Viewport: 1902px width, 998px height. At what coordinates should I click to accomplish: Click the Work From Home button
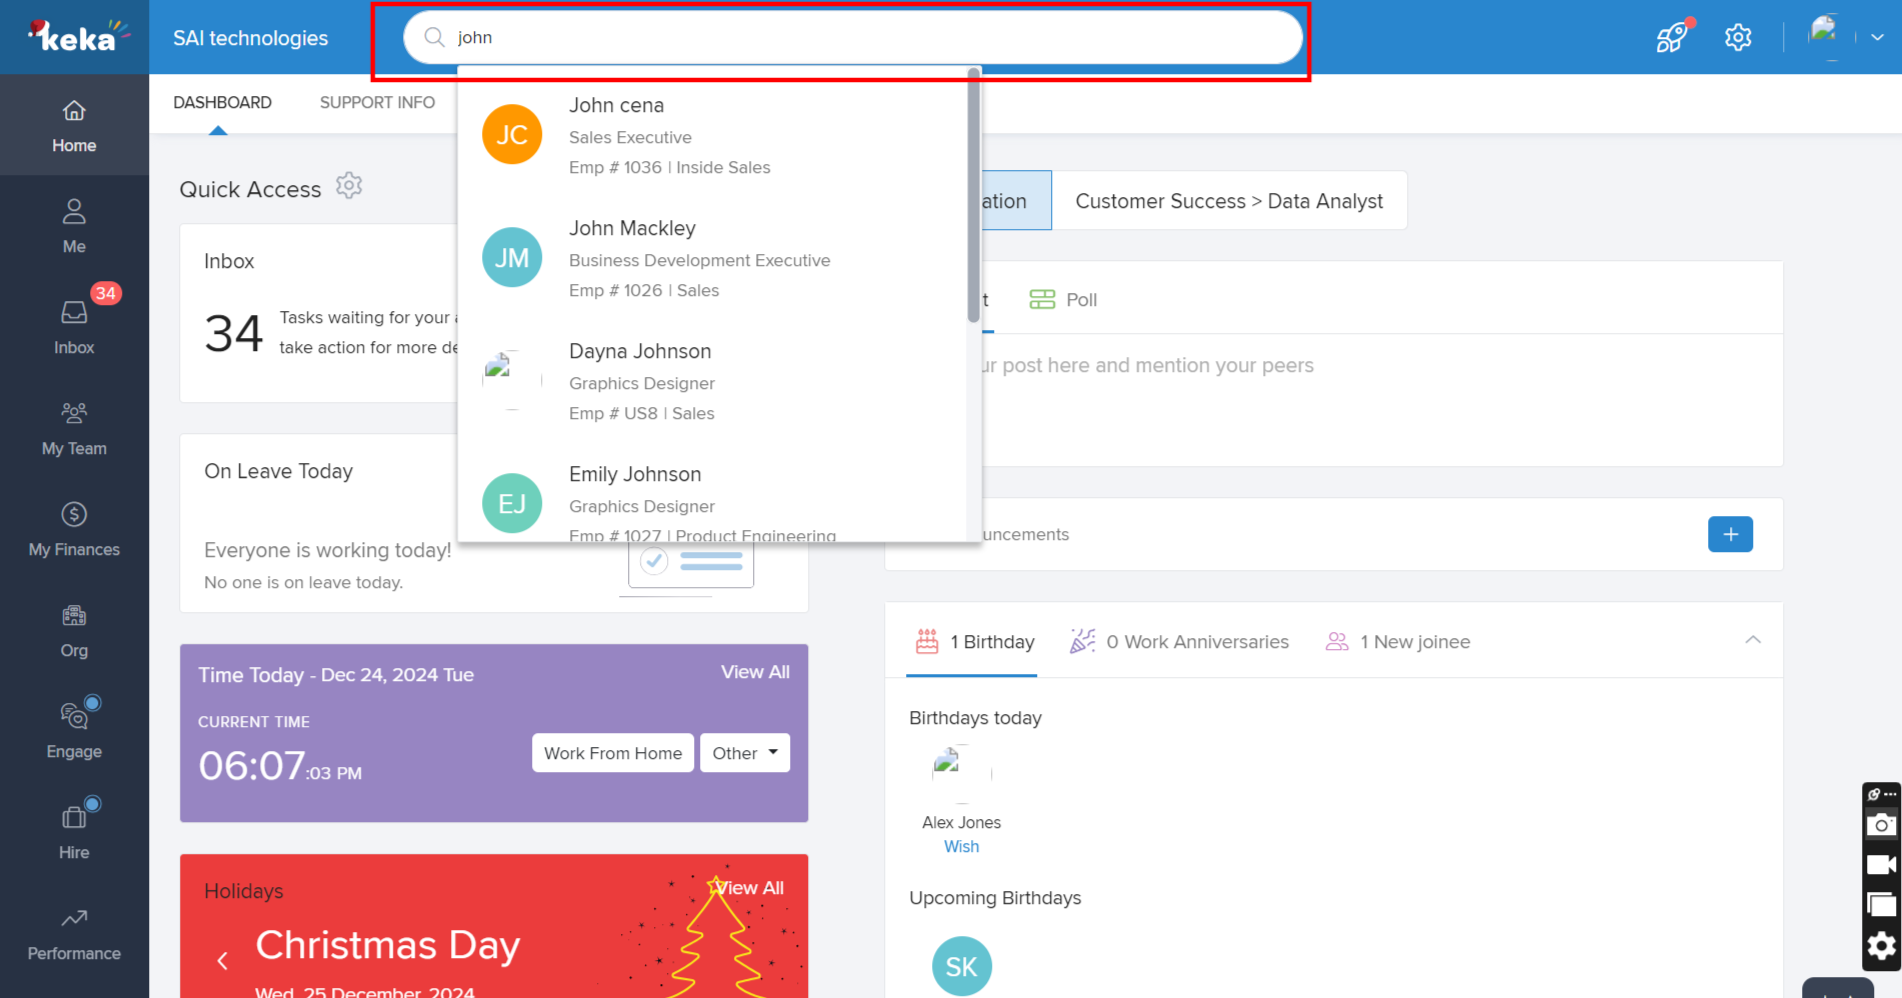tap(613, 753)
